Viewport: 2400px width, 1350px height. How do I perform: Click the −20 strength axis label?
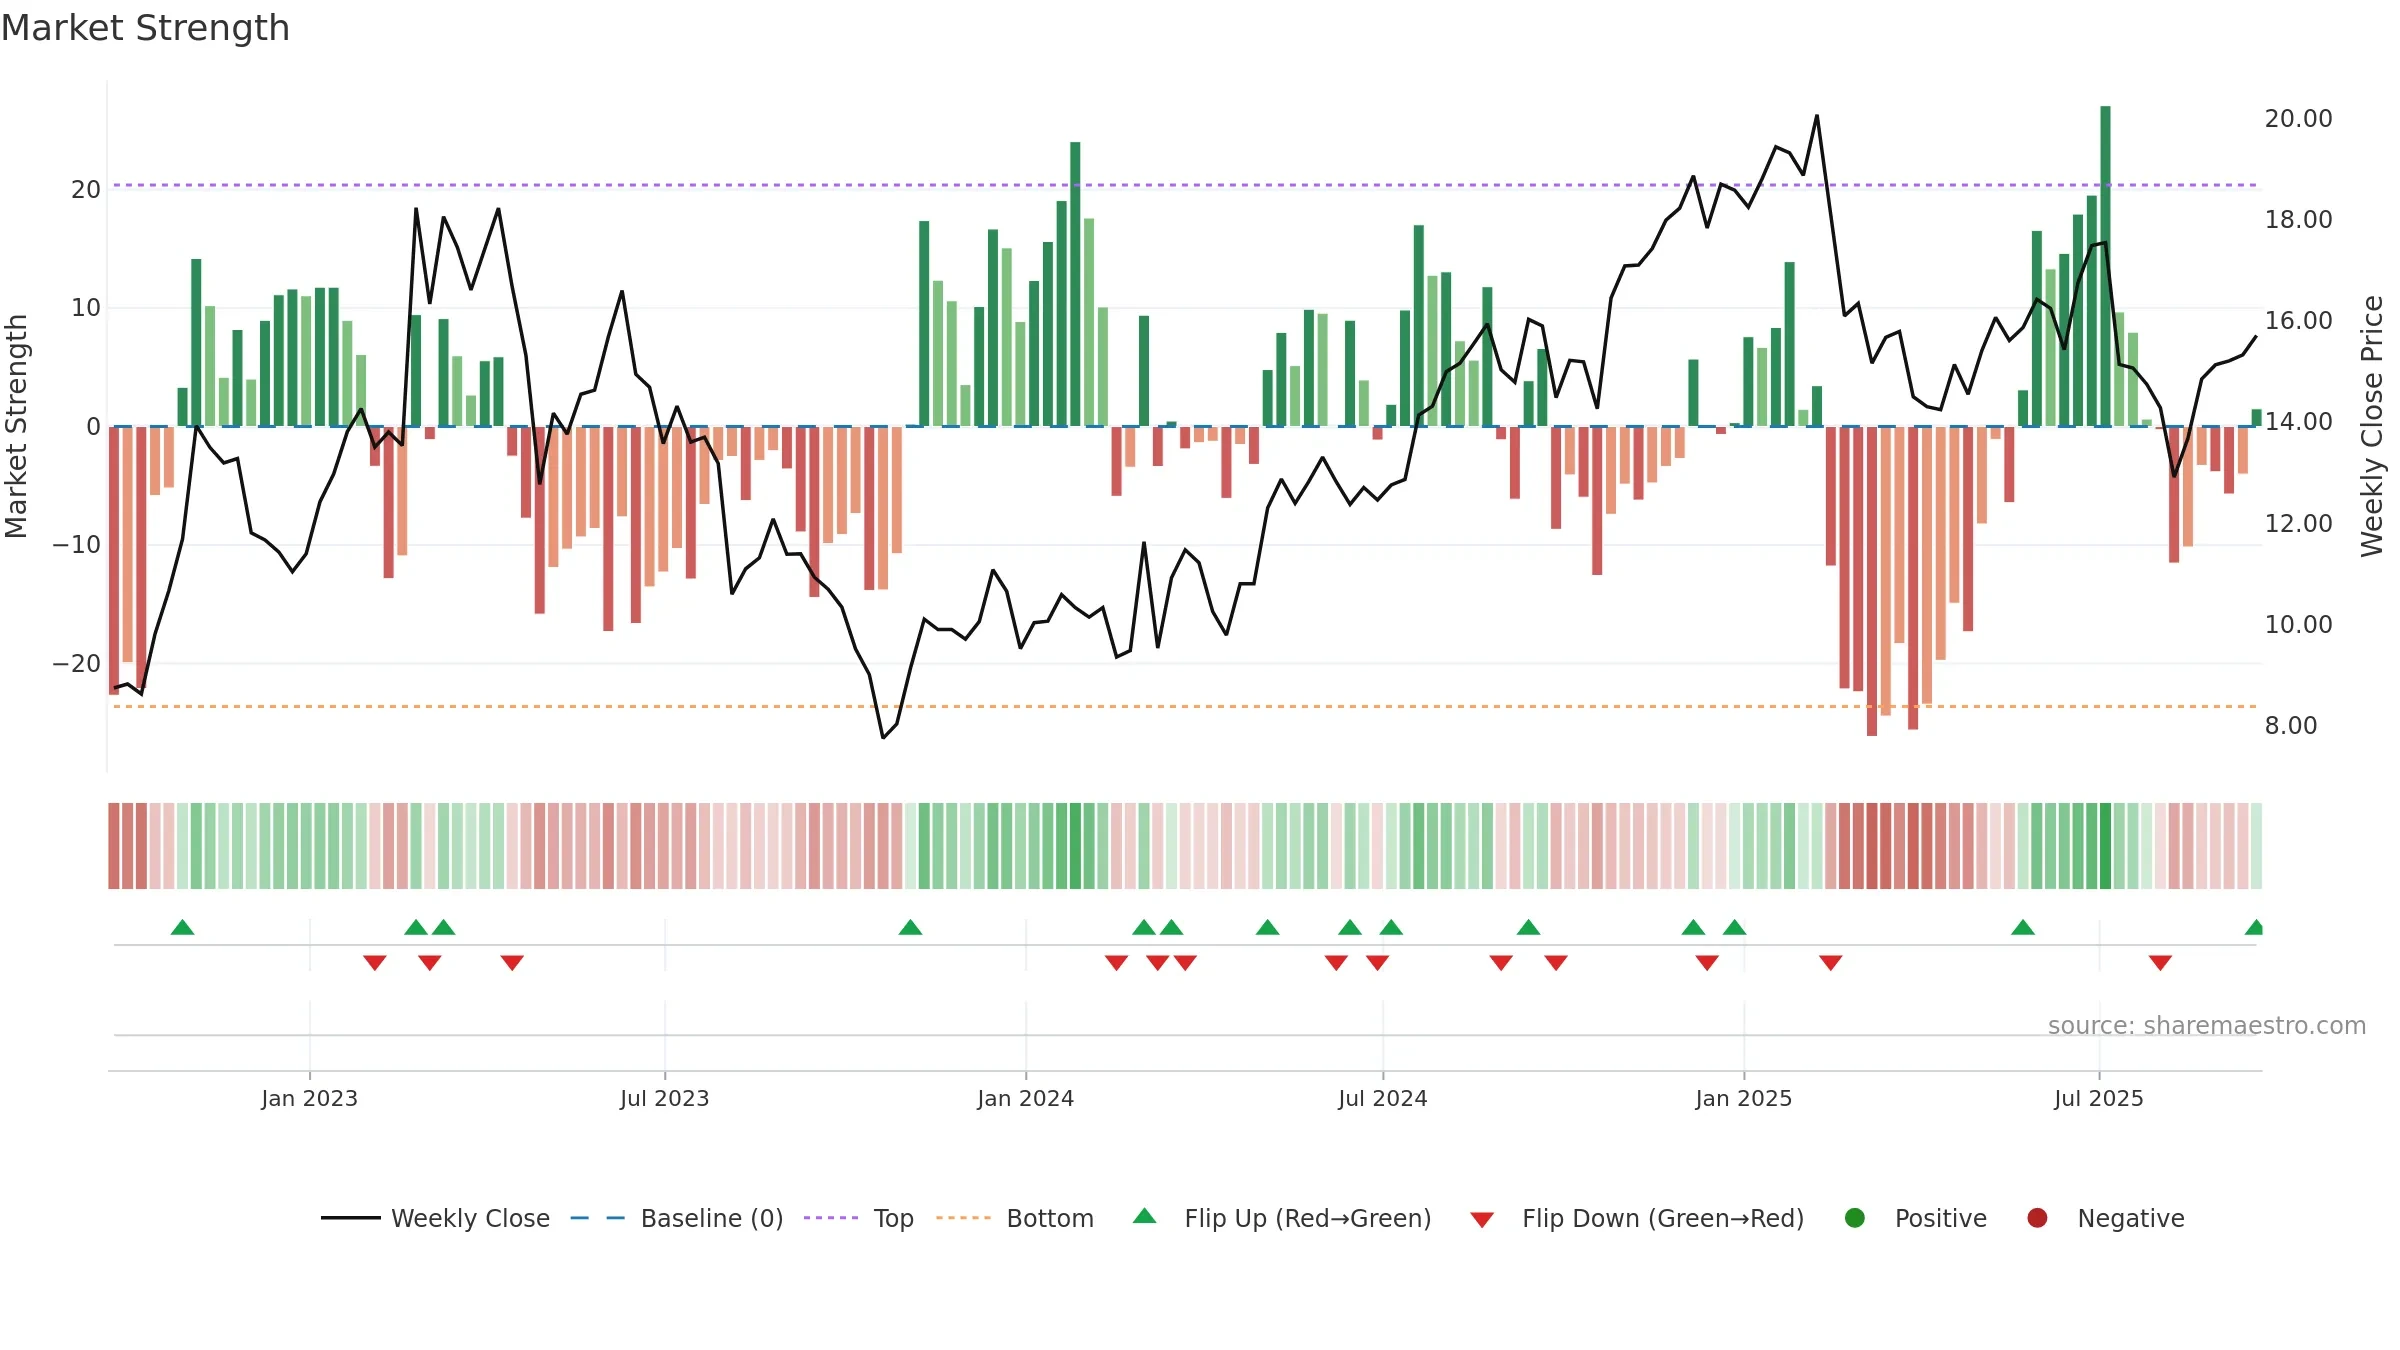pyautogui.click(x=77, y=663)
